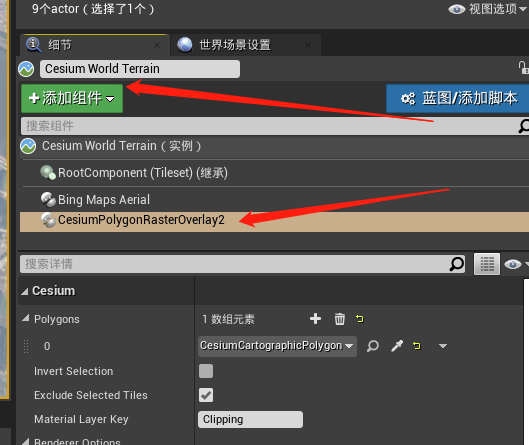Click the 1 数组元素 label

tap(228, 319)
